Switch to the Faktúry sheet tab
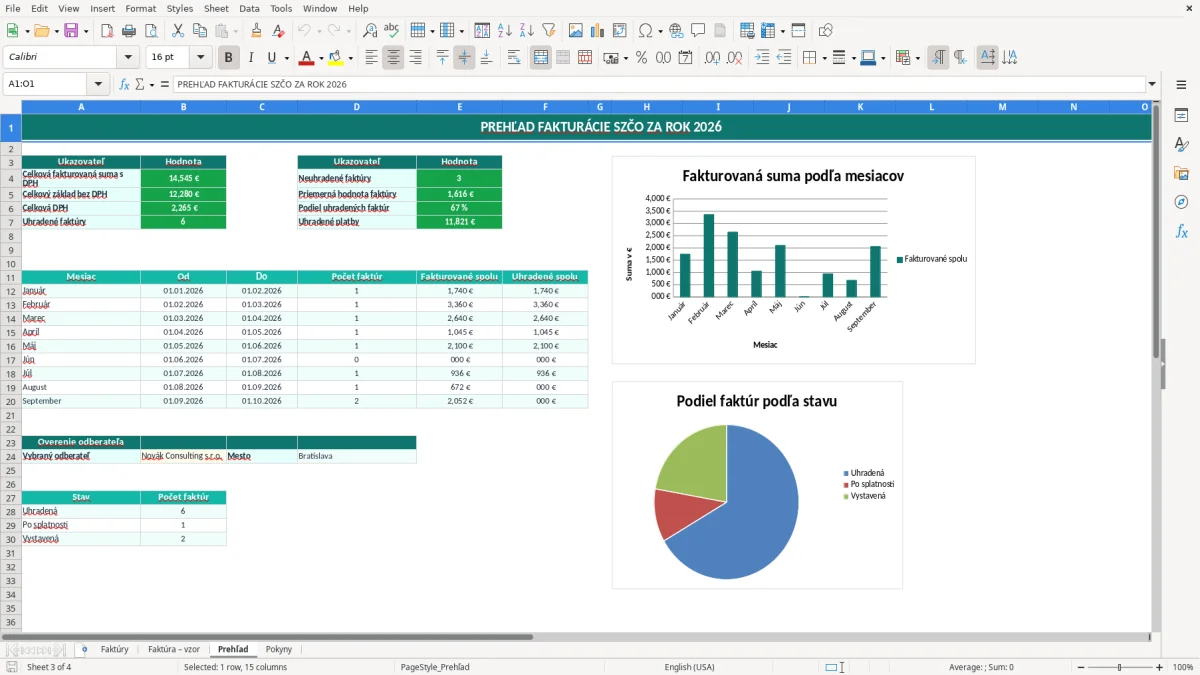Viewport: 1200px width, 675px height. click(114, 650)
